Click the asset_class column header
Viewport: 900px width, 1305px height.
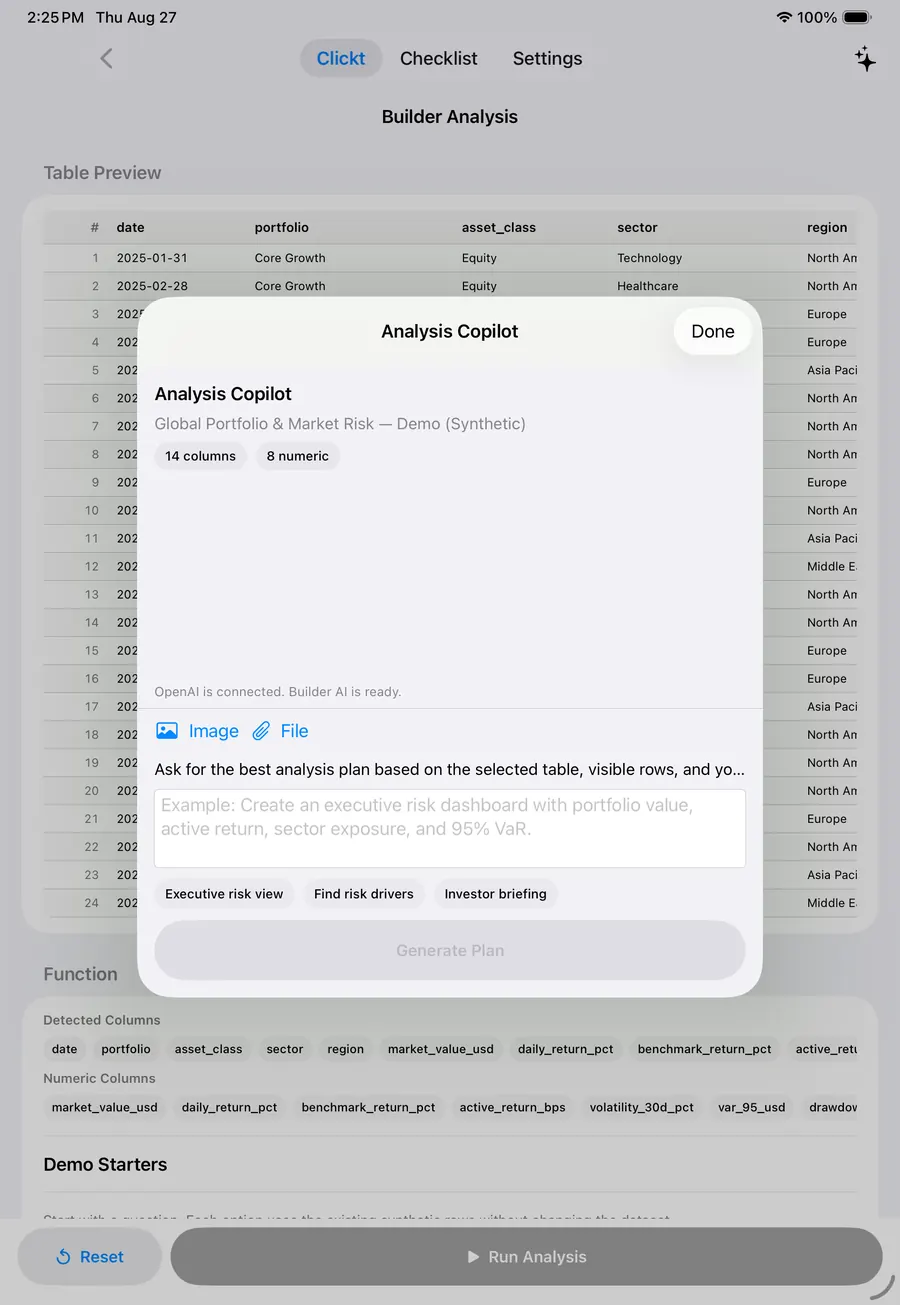[x=499, y=227]
